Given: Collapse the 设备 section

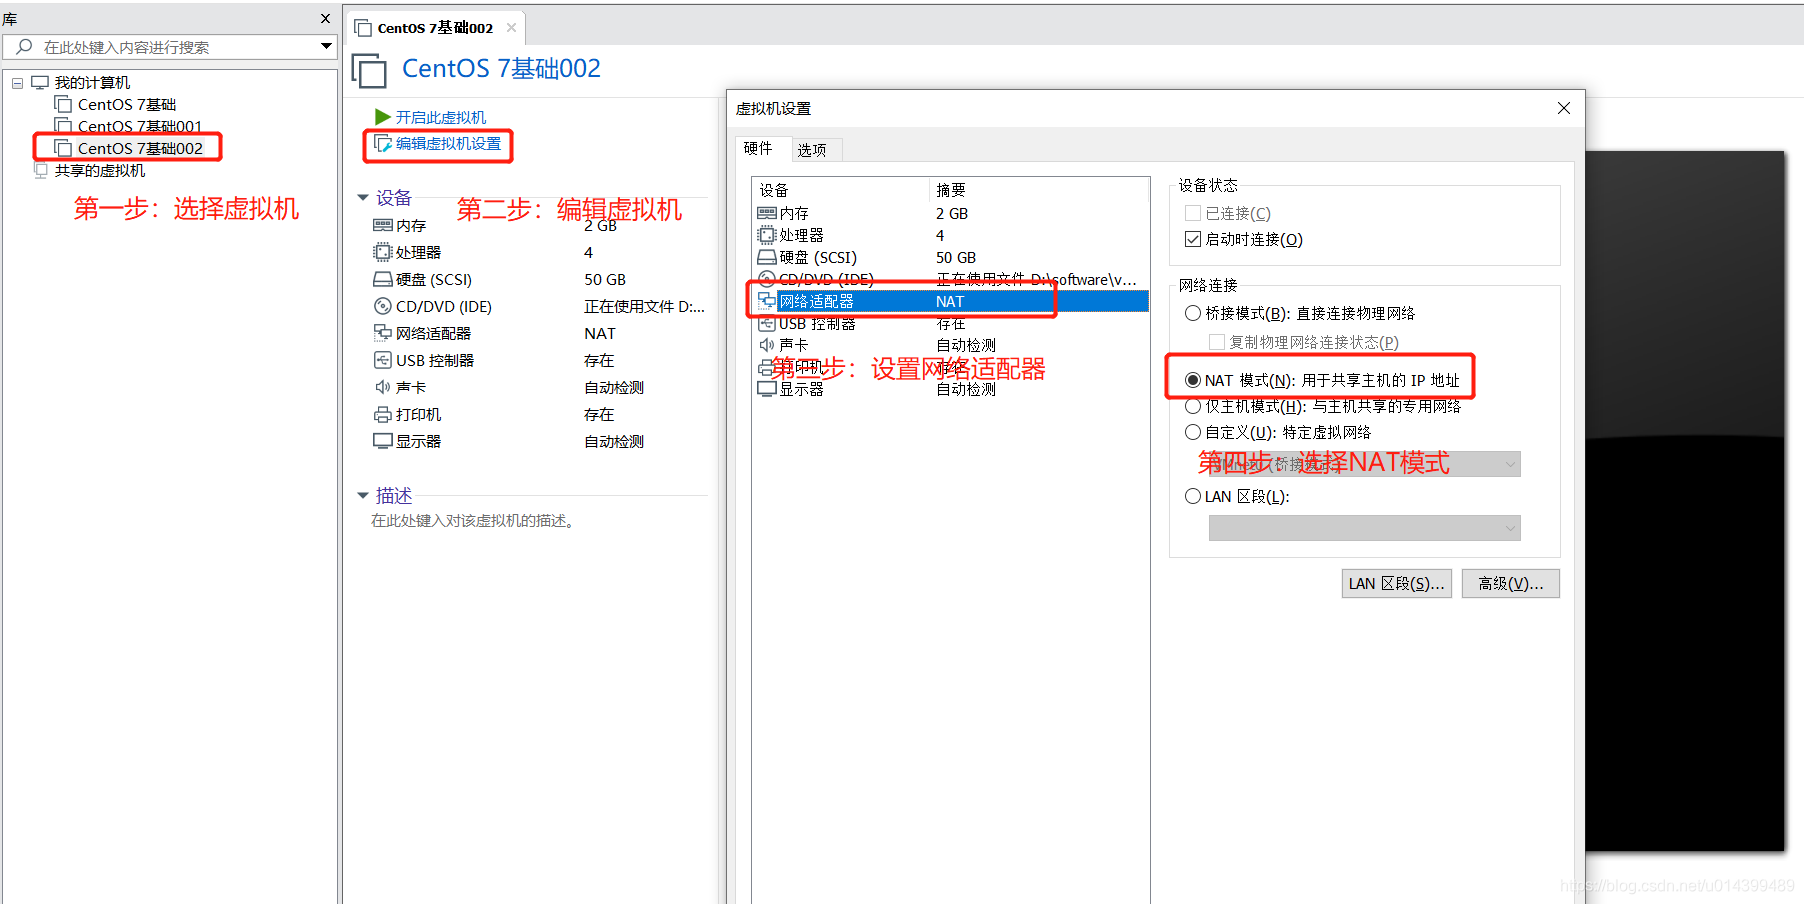Looking at the screenshot, I should (363, 198).
